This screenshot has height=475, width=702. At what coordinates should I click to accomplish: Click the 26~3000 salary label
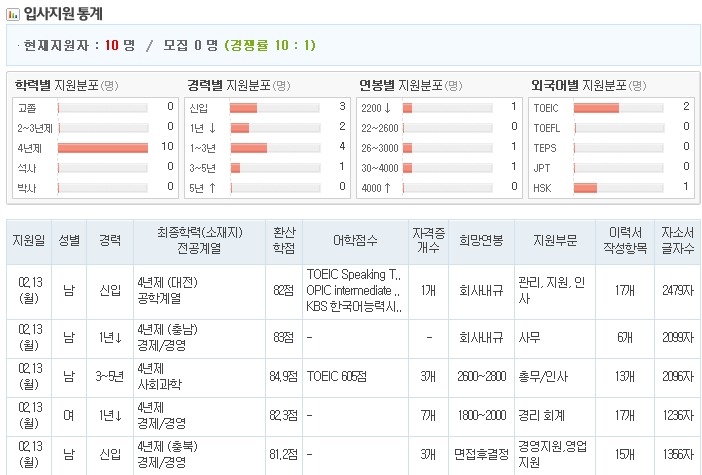coord(380,148)
